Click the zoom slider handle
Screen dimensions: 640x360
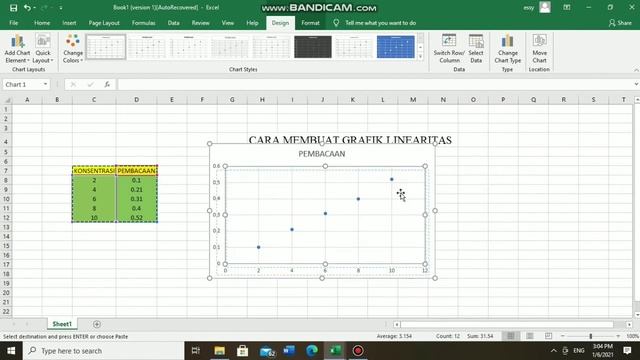(590, 336)
